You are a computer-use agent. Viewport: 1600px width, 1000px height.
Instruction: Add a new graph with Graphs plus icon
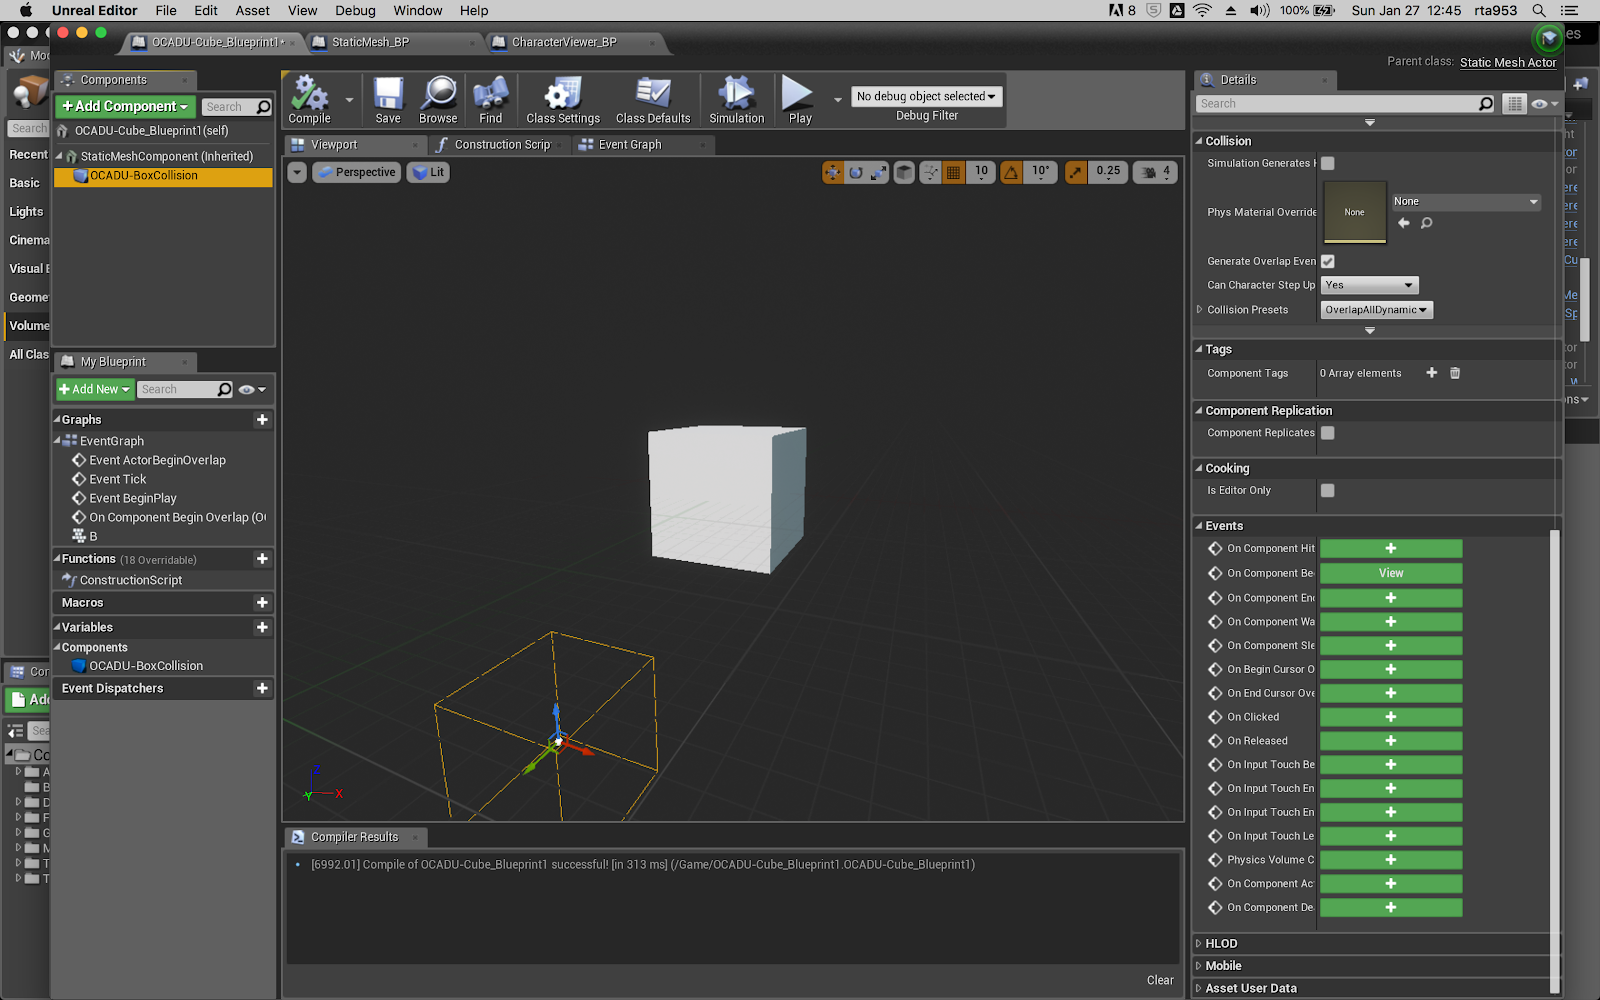point(262,420)
